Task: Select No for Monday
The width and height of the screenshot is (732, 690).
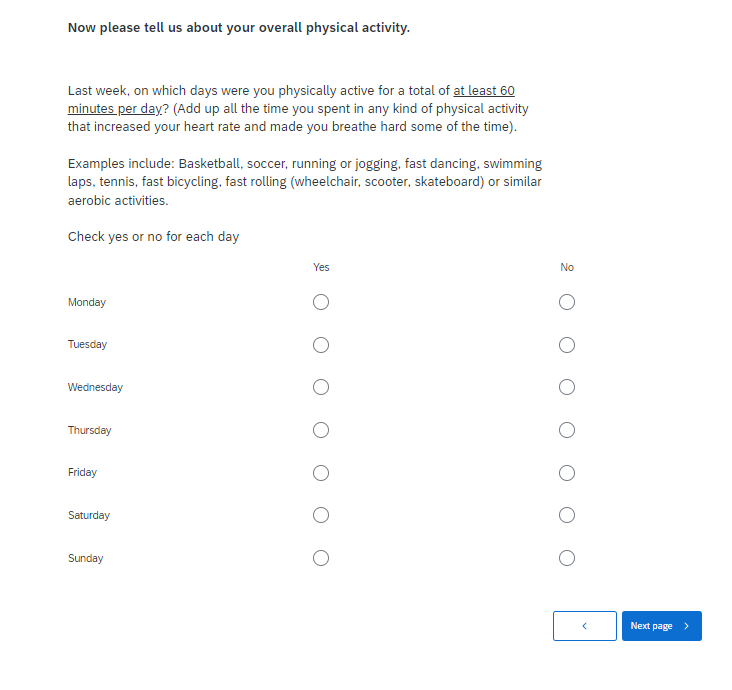Action: coord(567,302)
